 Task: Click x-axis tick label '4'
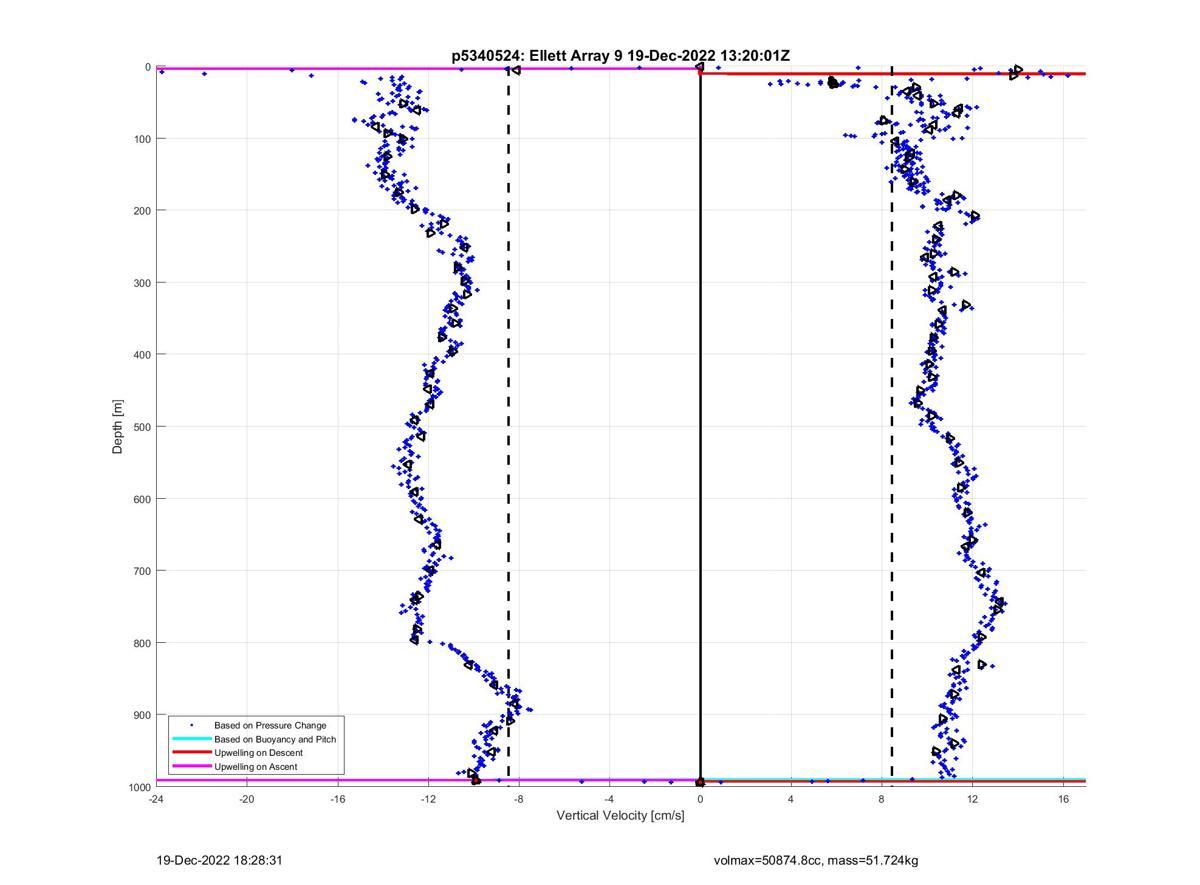coord(791,799)
